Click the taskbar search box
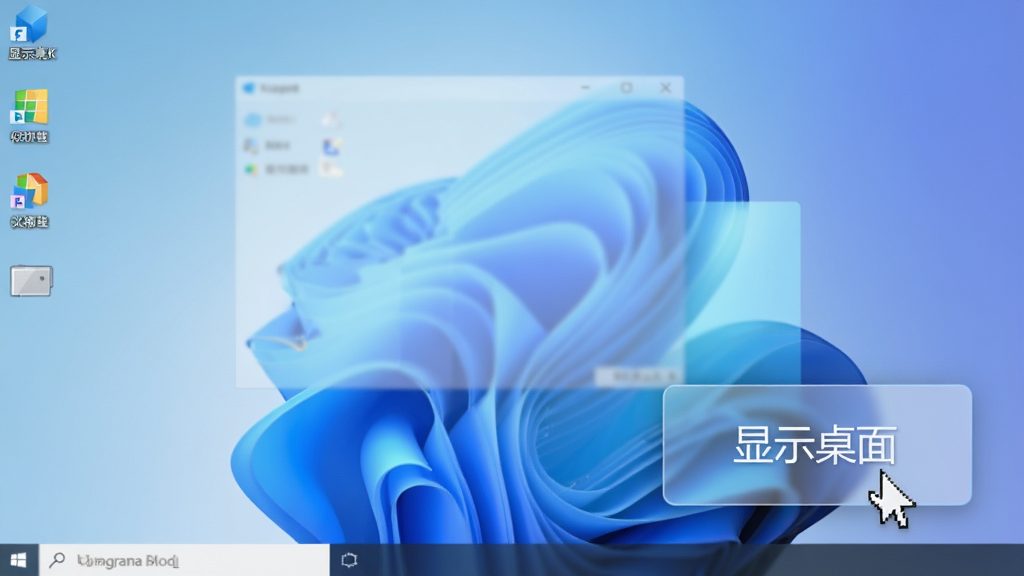This screenshot has height=576, width=1024. point(185,560)
